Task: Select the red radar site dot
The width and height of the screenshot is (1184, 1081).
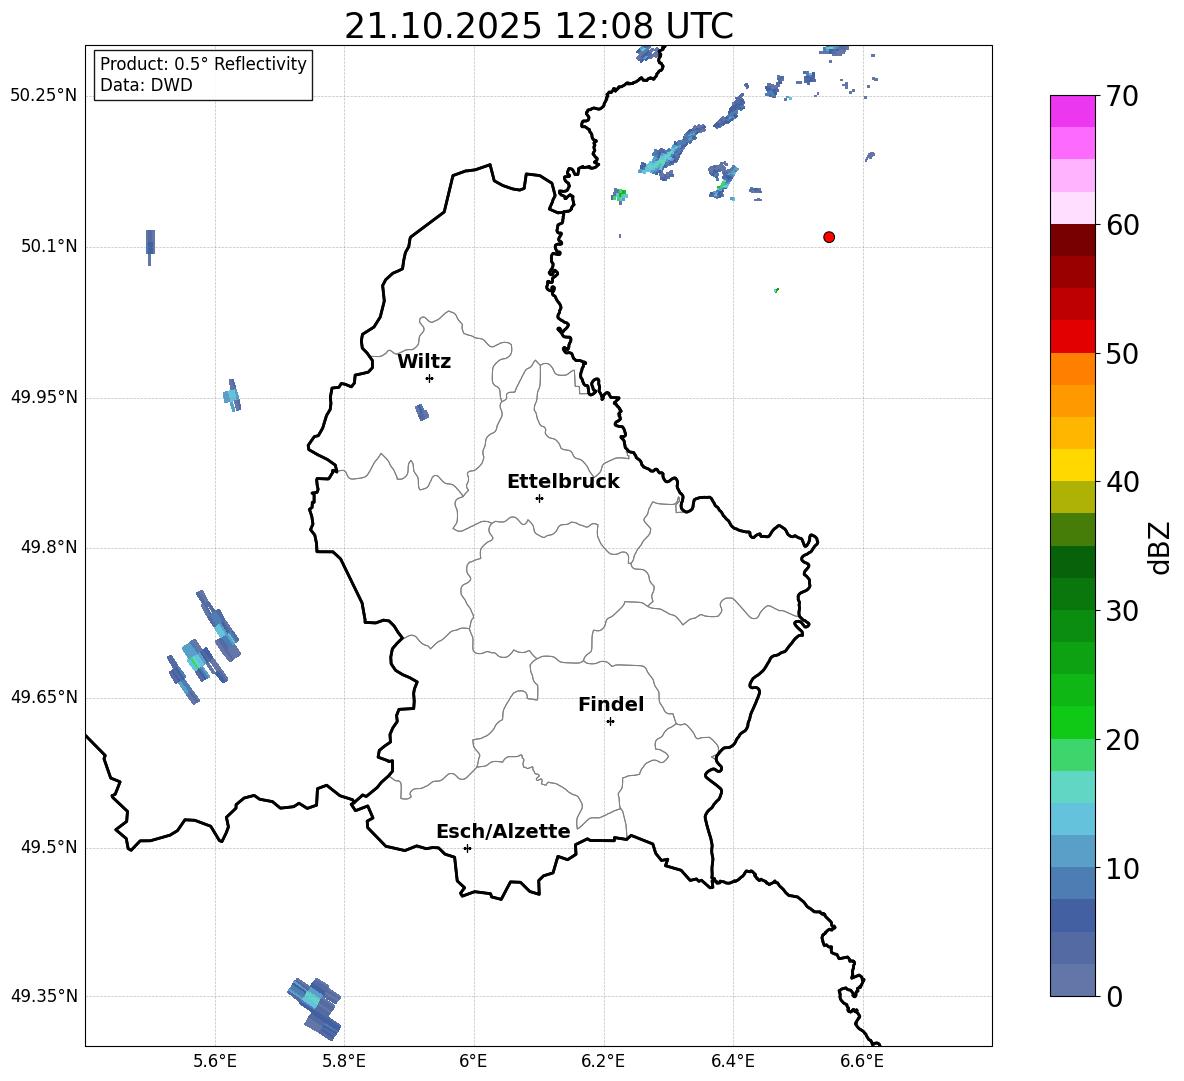Action: [829, 237]
